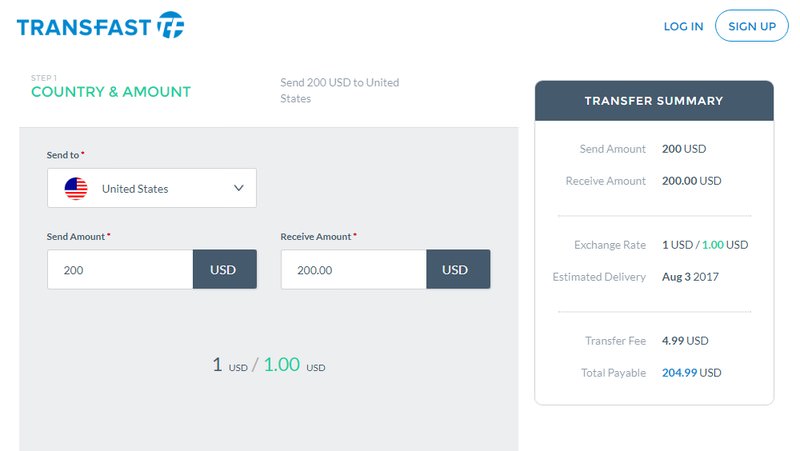Select the Send Amount USD currency box

coord(224,269)
